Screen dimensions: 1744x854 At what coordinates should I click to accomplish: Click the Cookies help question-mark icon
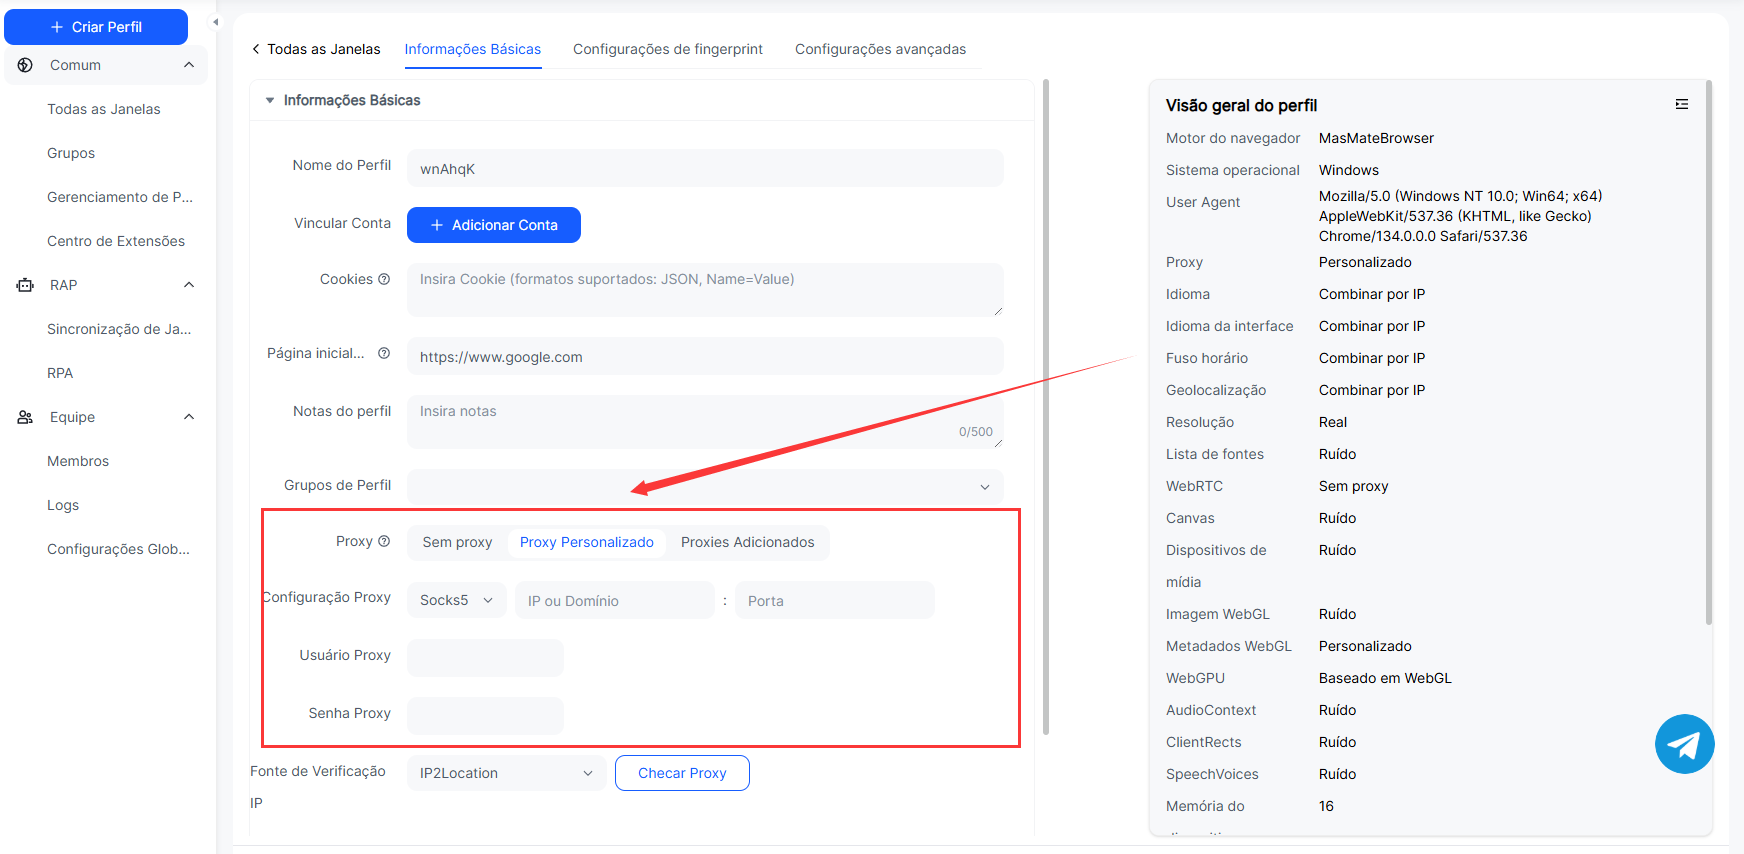point(384,279)
